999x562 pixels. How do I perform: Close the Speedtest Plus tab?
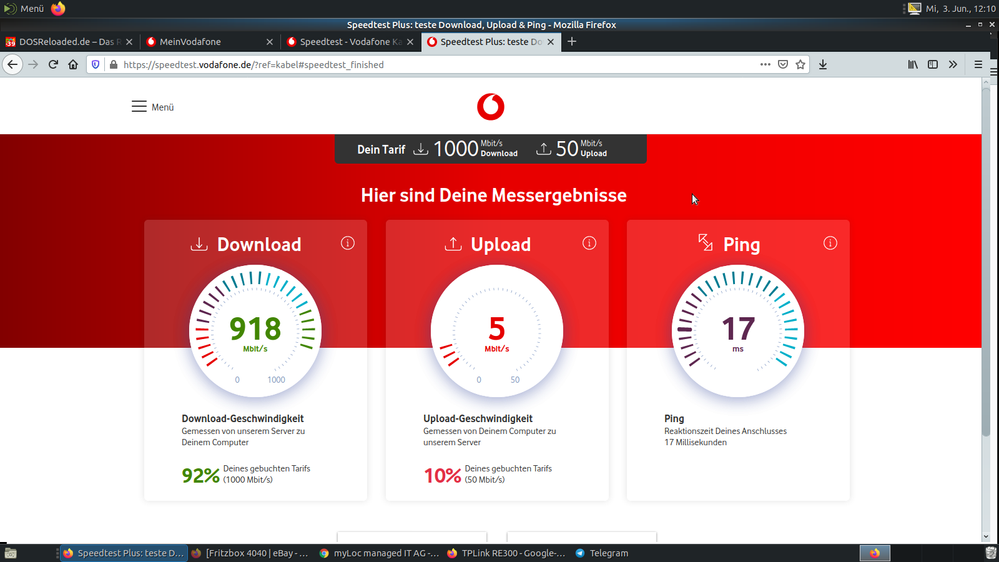pos(550,41)
